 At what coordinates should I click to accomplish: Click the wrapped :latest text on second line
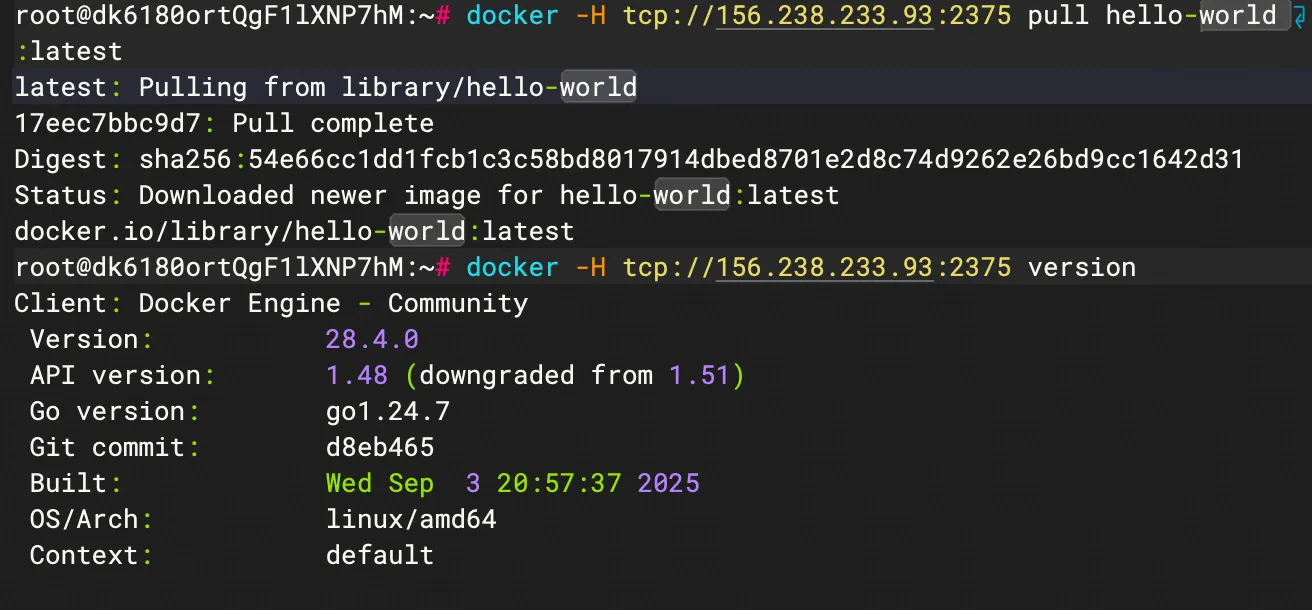(x=68, y=52)
